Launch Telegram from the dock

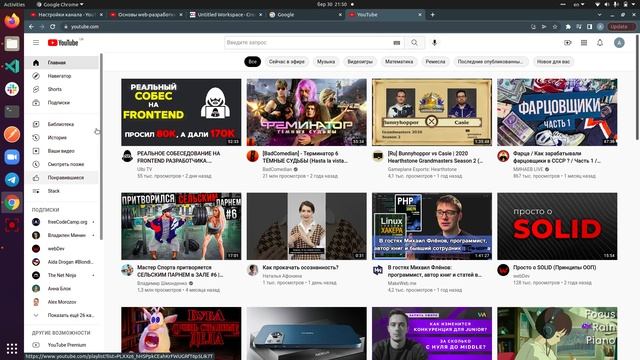coord(12,180)
